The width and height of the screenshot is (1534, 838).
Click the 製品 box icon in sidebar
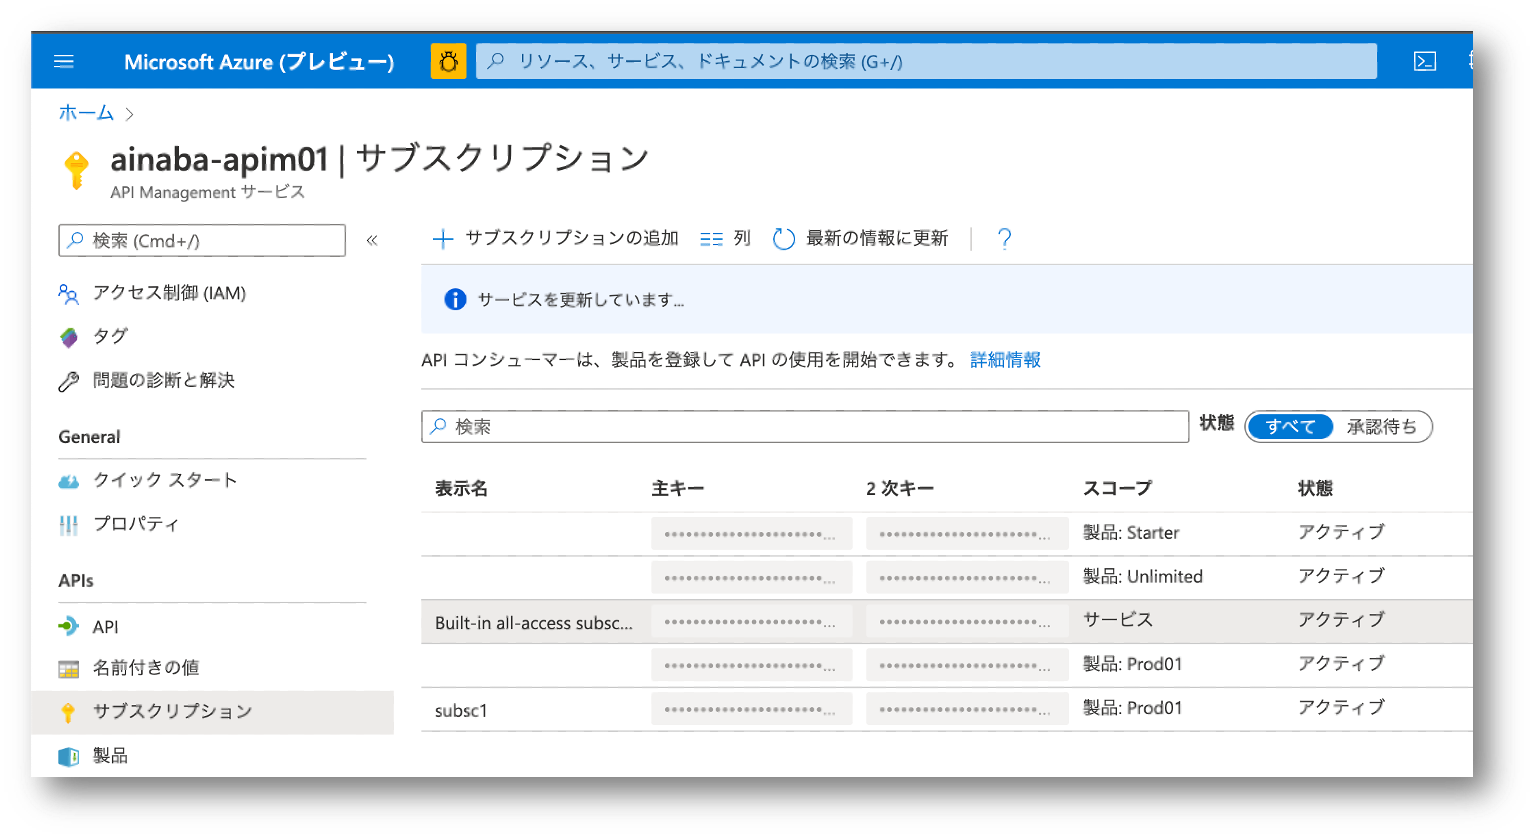(68, 756)
